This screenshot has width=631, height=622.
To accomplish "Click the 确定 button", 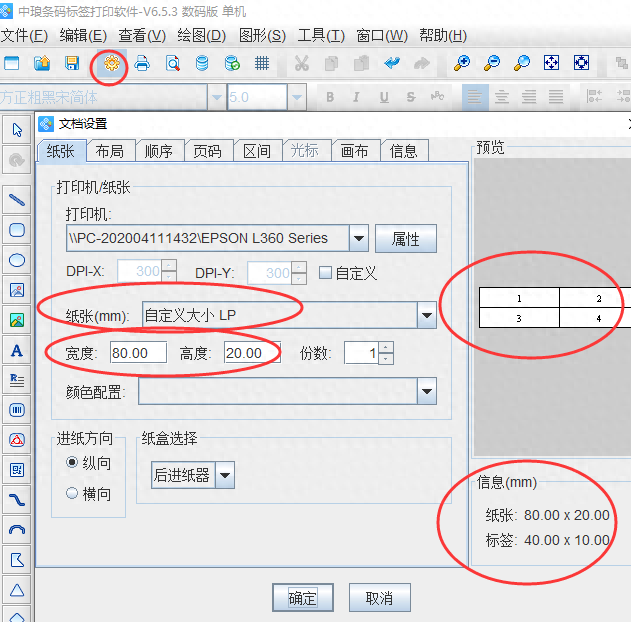I will 302,598.
